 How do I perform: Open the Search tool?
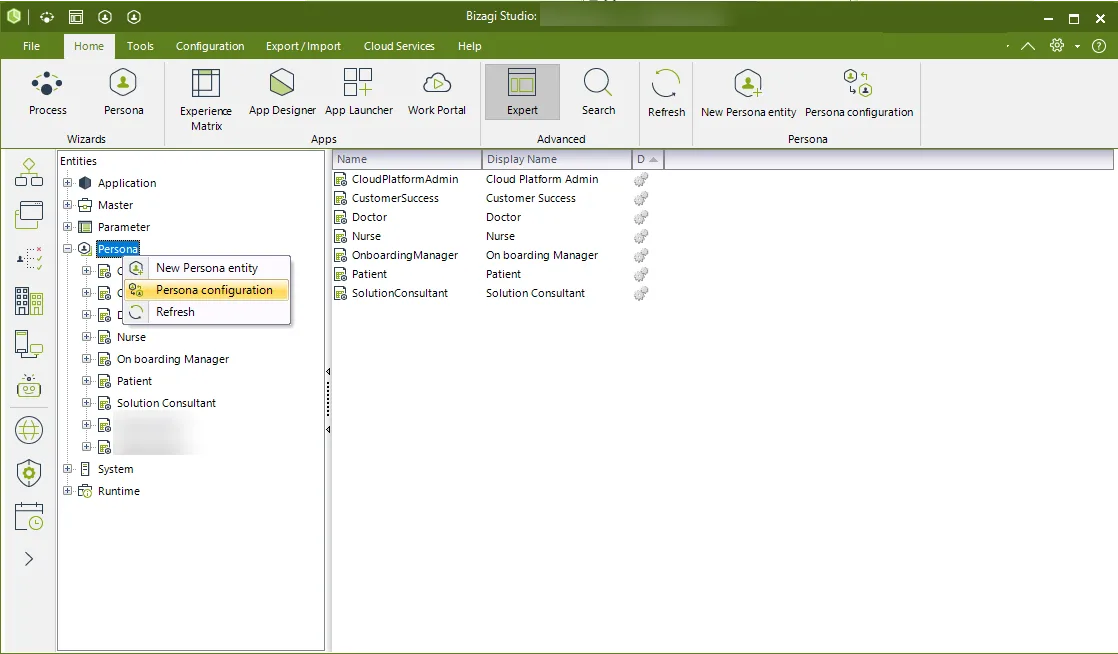(x=598, y=93)
